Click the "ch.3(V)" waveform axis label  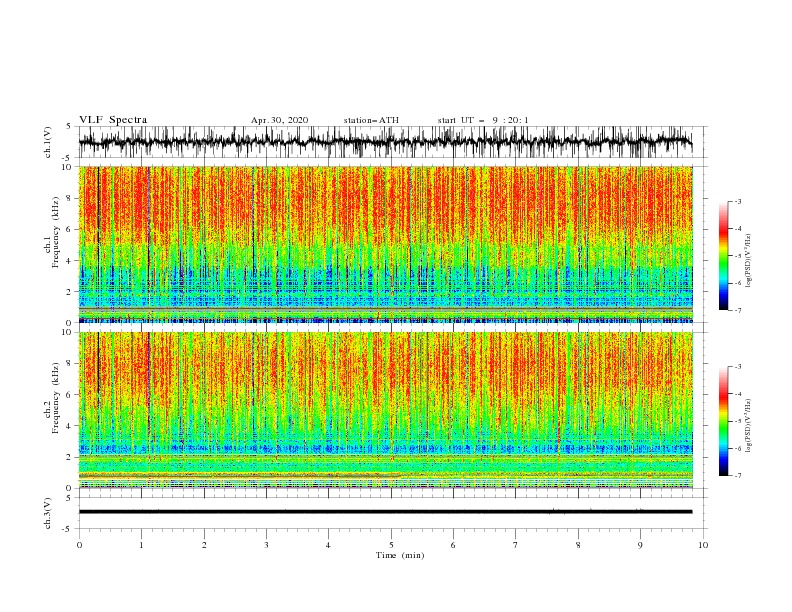(48, 513)
